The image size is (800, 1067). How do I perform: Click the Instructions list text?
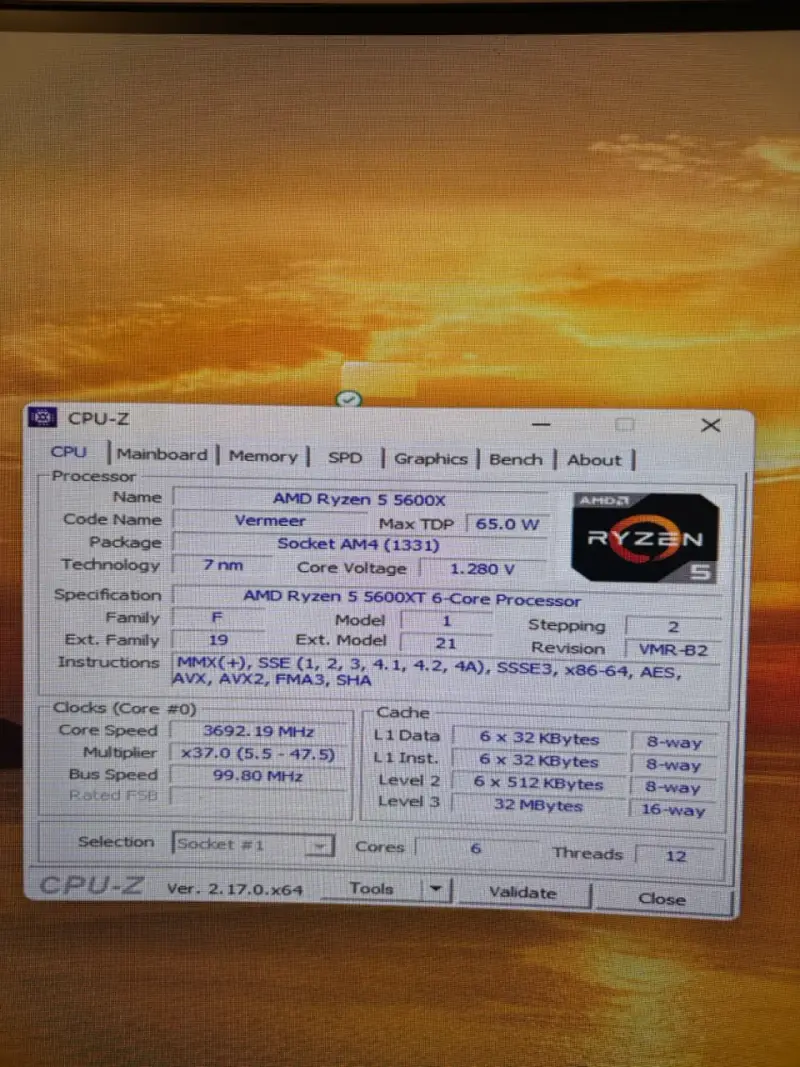click(x=427, y=670)
